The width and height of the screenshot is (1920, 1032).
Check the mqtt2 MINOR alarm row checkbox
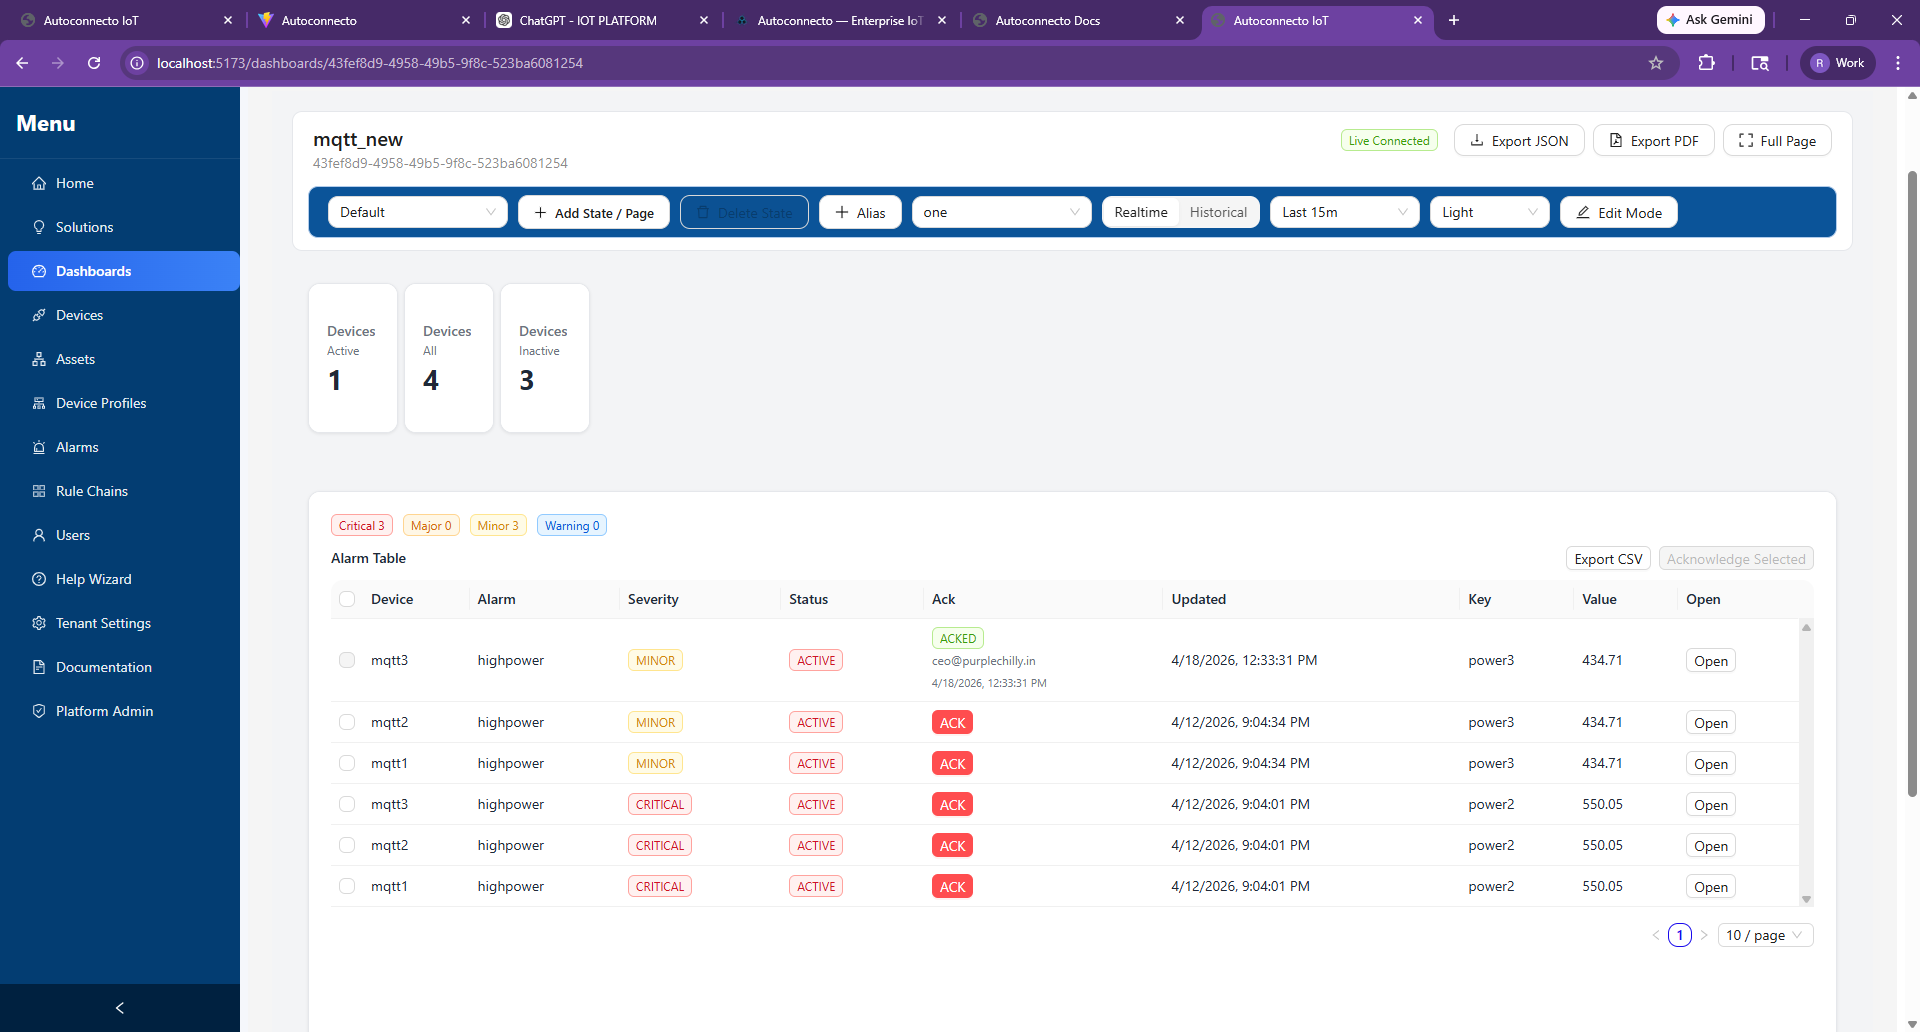point(347,722)
